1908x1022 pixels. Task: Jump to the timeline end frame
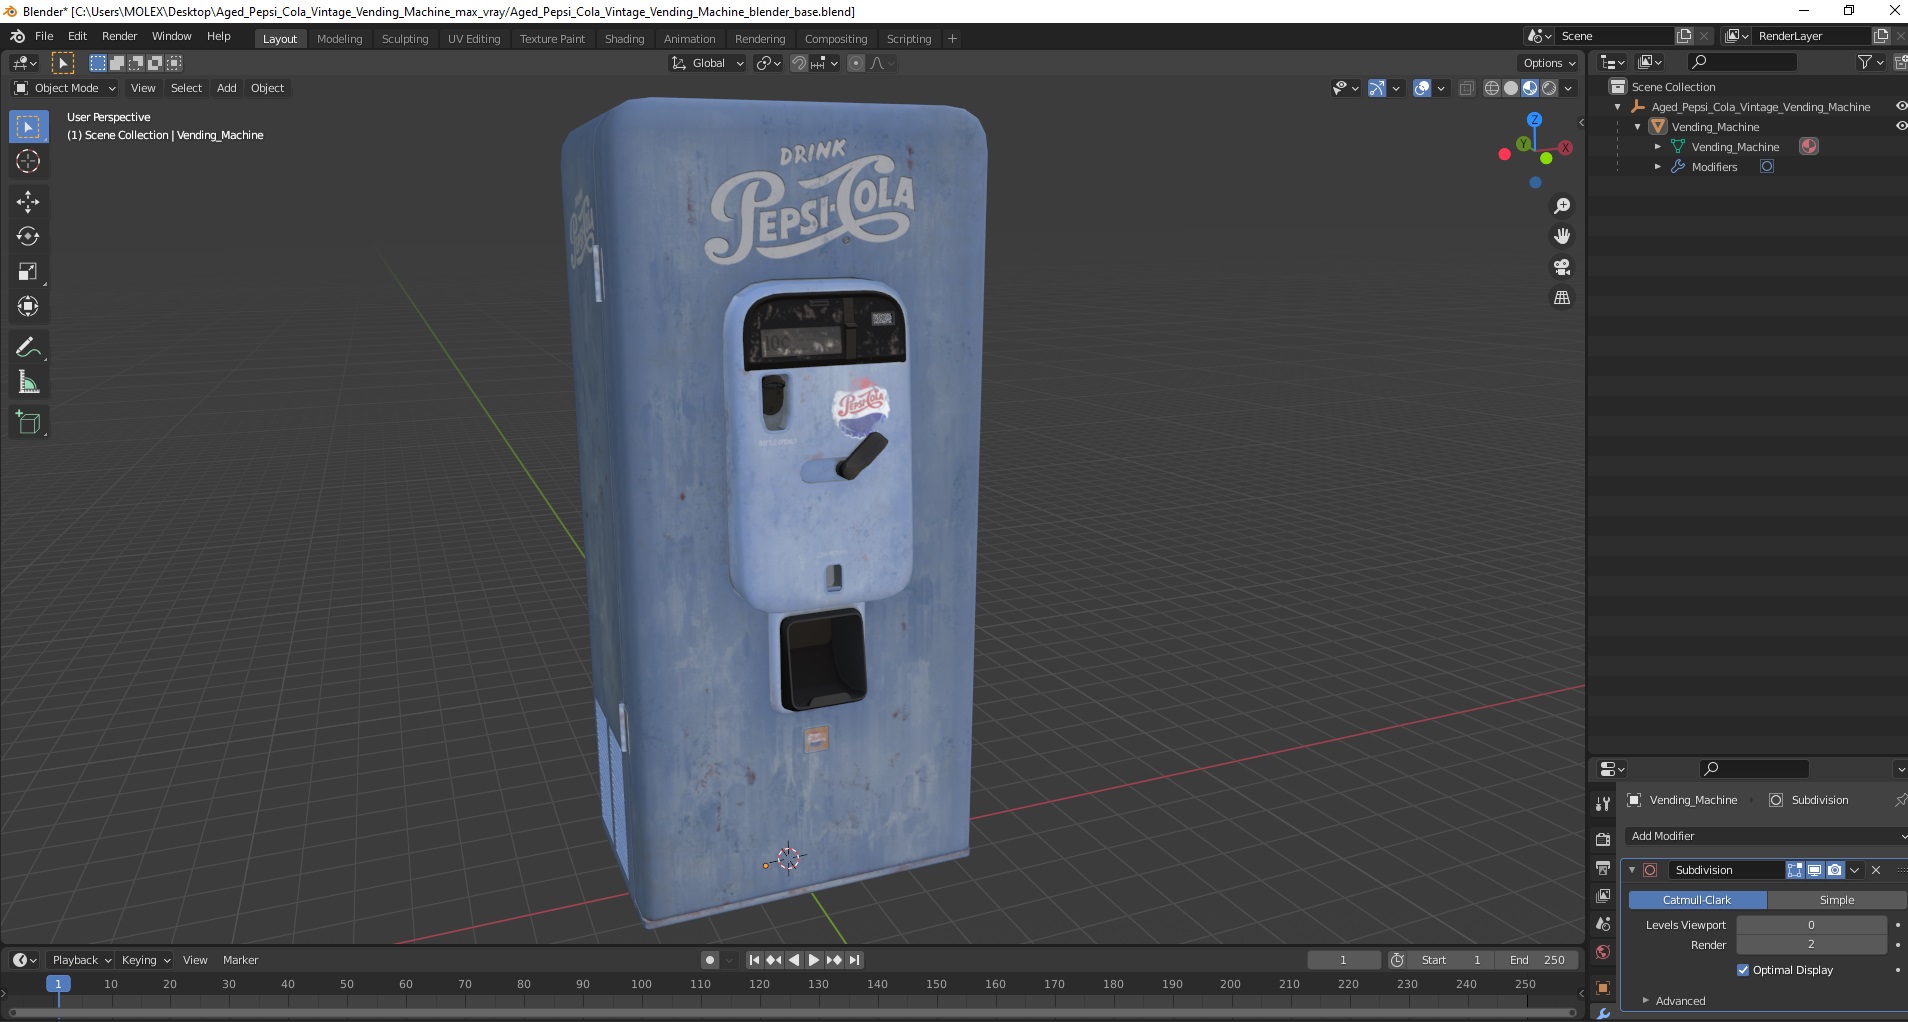click(854, 960)
